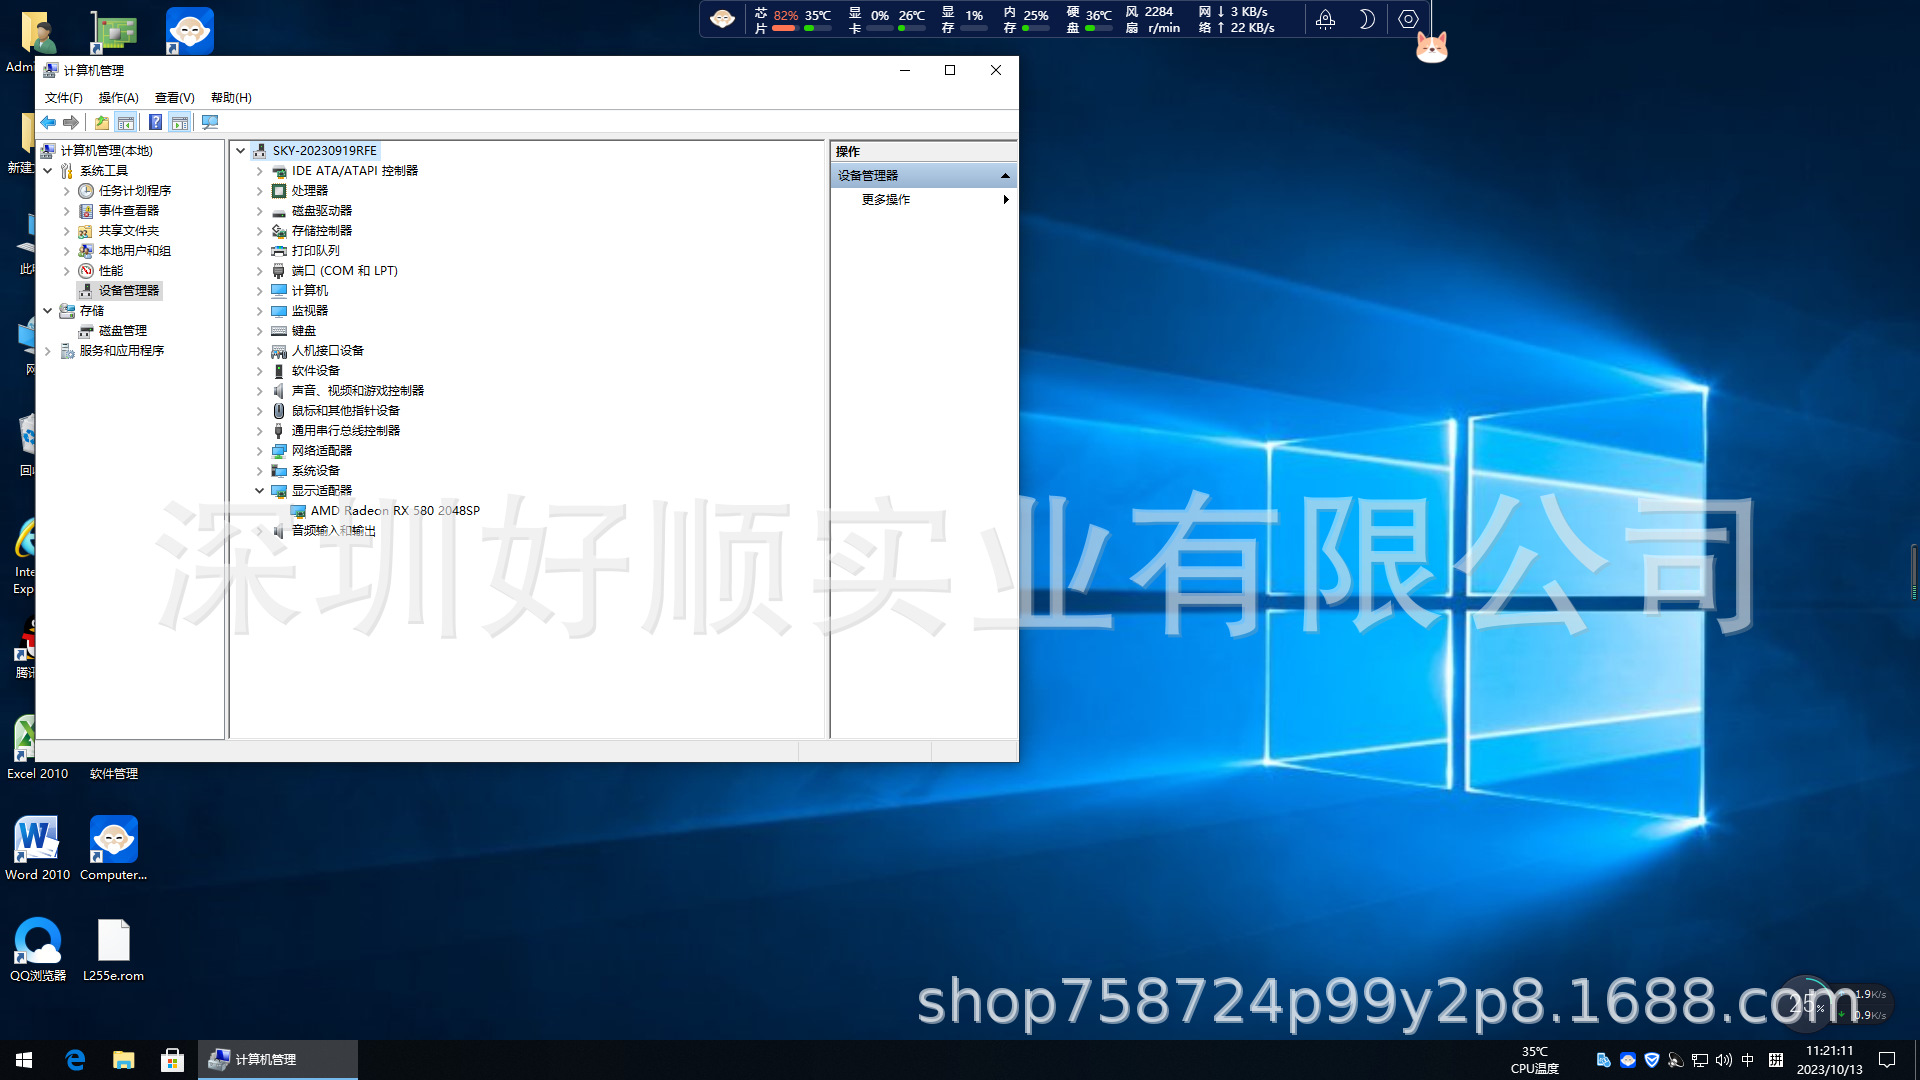Click the Windows Start button
Image resolution: width=1920 pixels, height=1080 pixels.
pos(24,1060)
